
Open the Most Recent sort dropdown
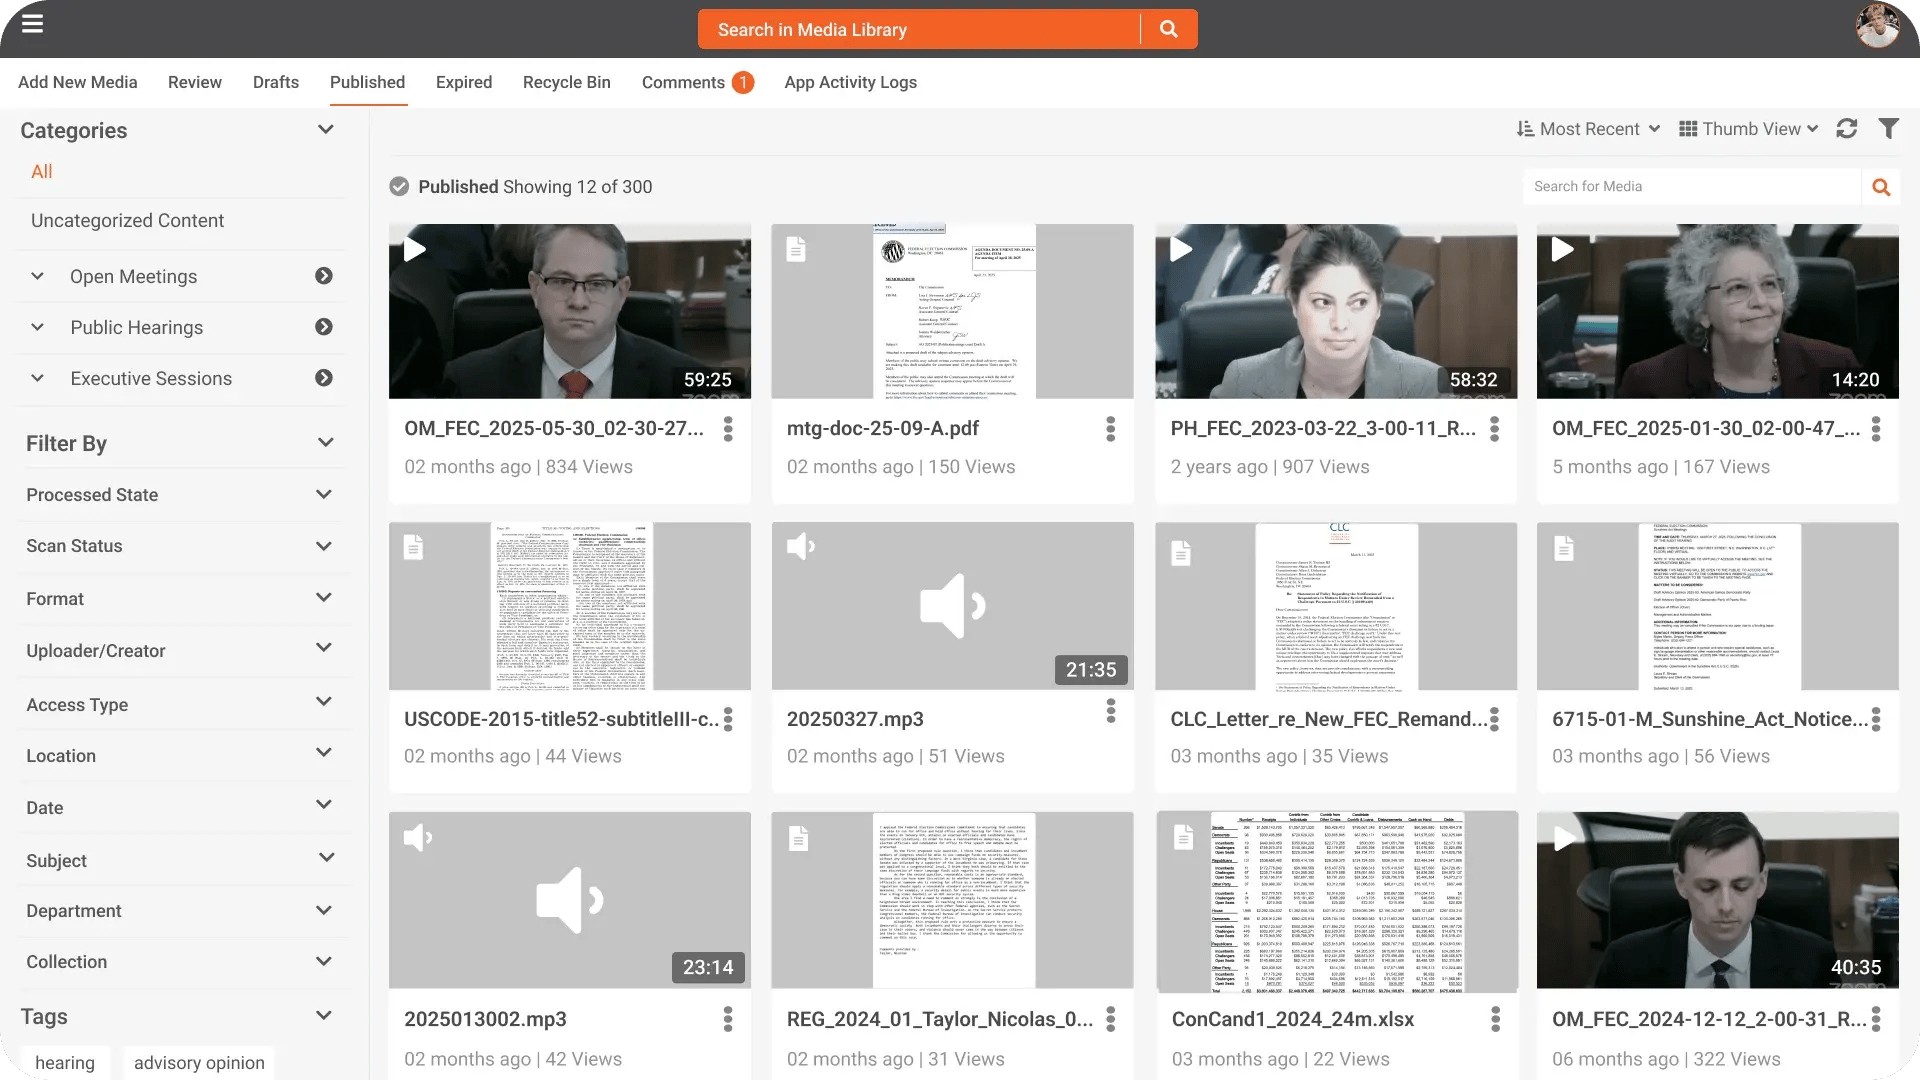point(1588,129)
